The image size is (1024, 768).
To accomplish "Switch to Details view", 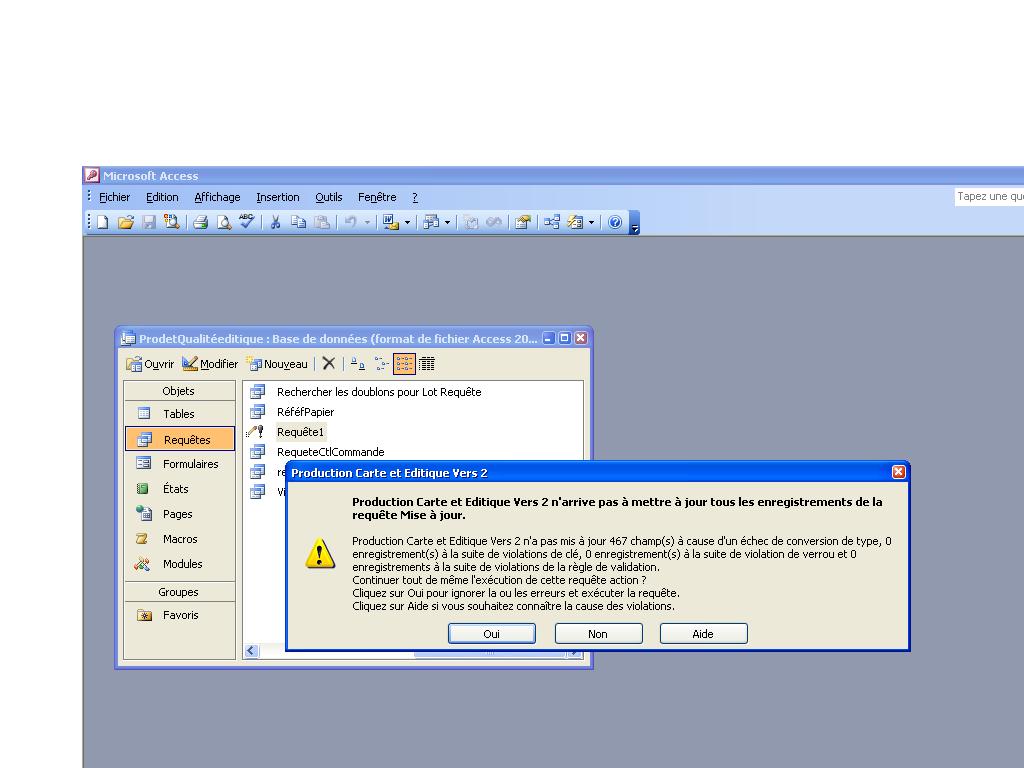I will (426, 364).
